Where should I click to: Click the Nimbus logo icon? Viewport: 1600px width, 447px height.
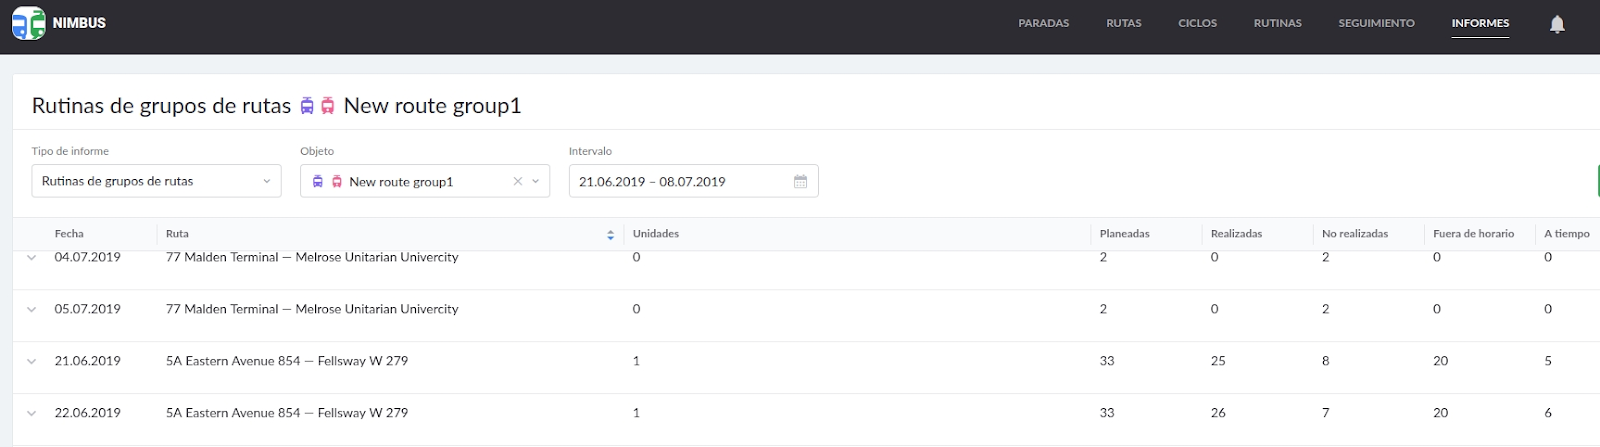tap(29, 23)
